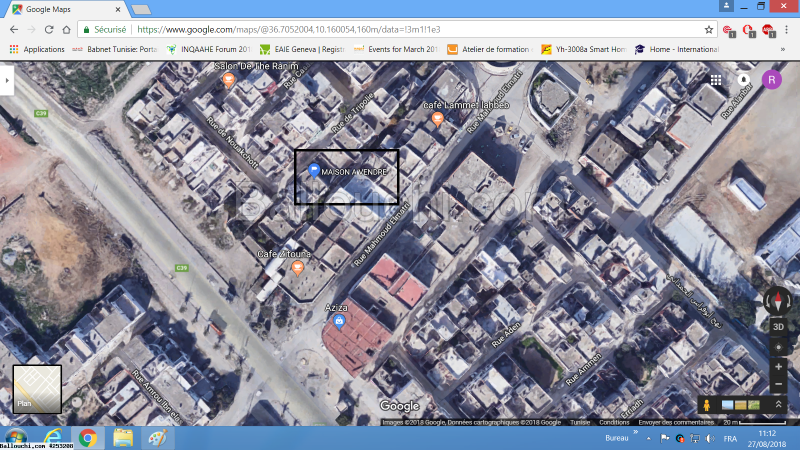Open Action Center flag icon

point(664,438)
